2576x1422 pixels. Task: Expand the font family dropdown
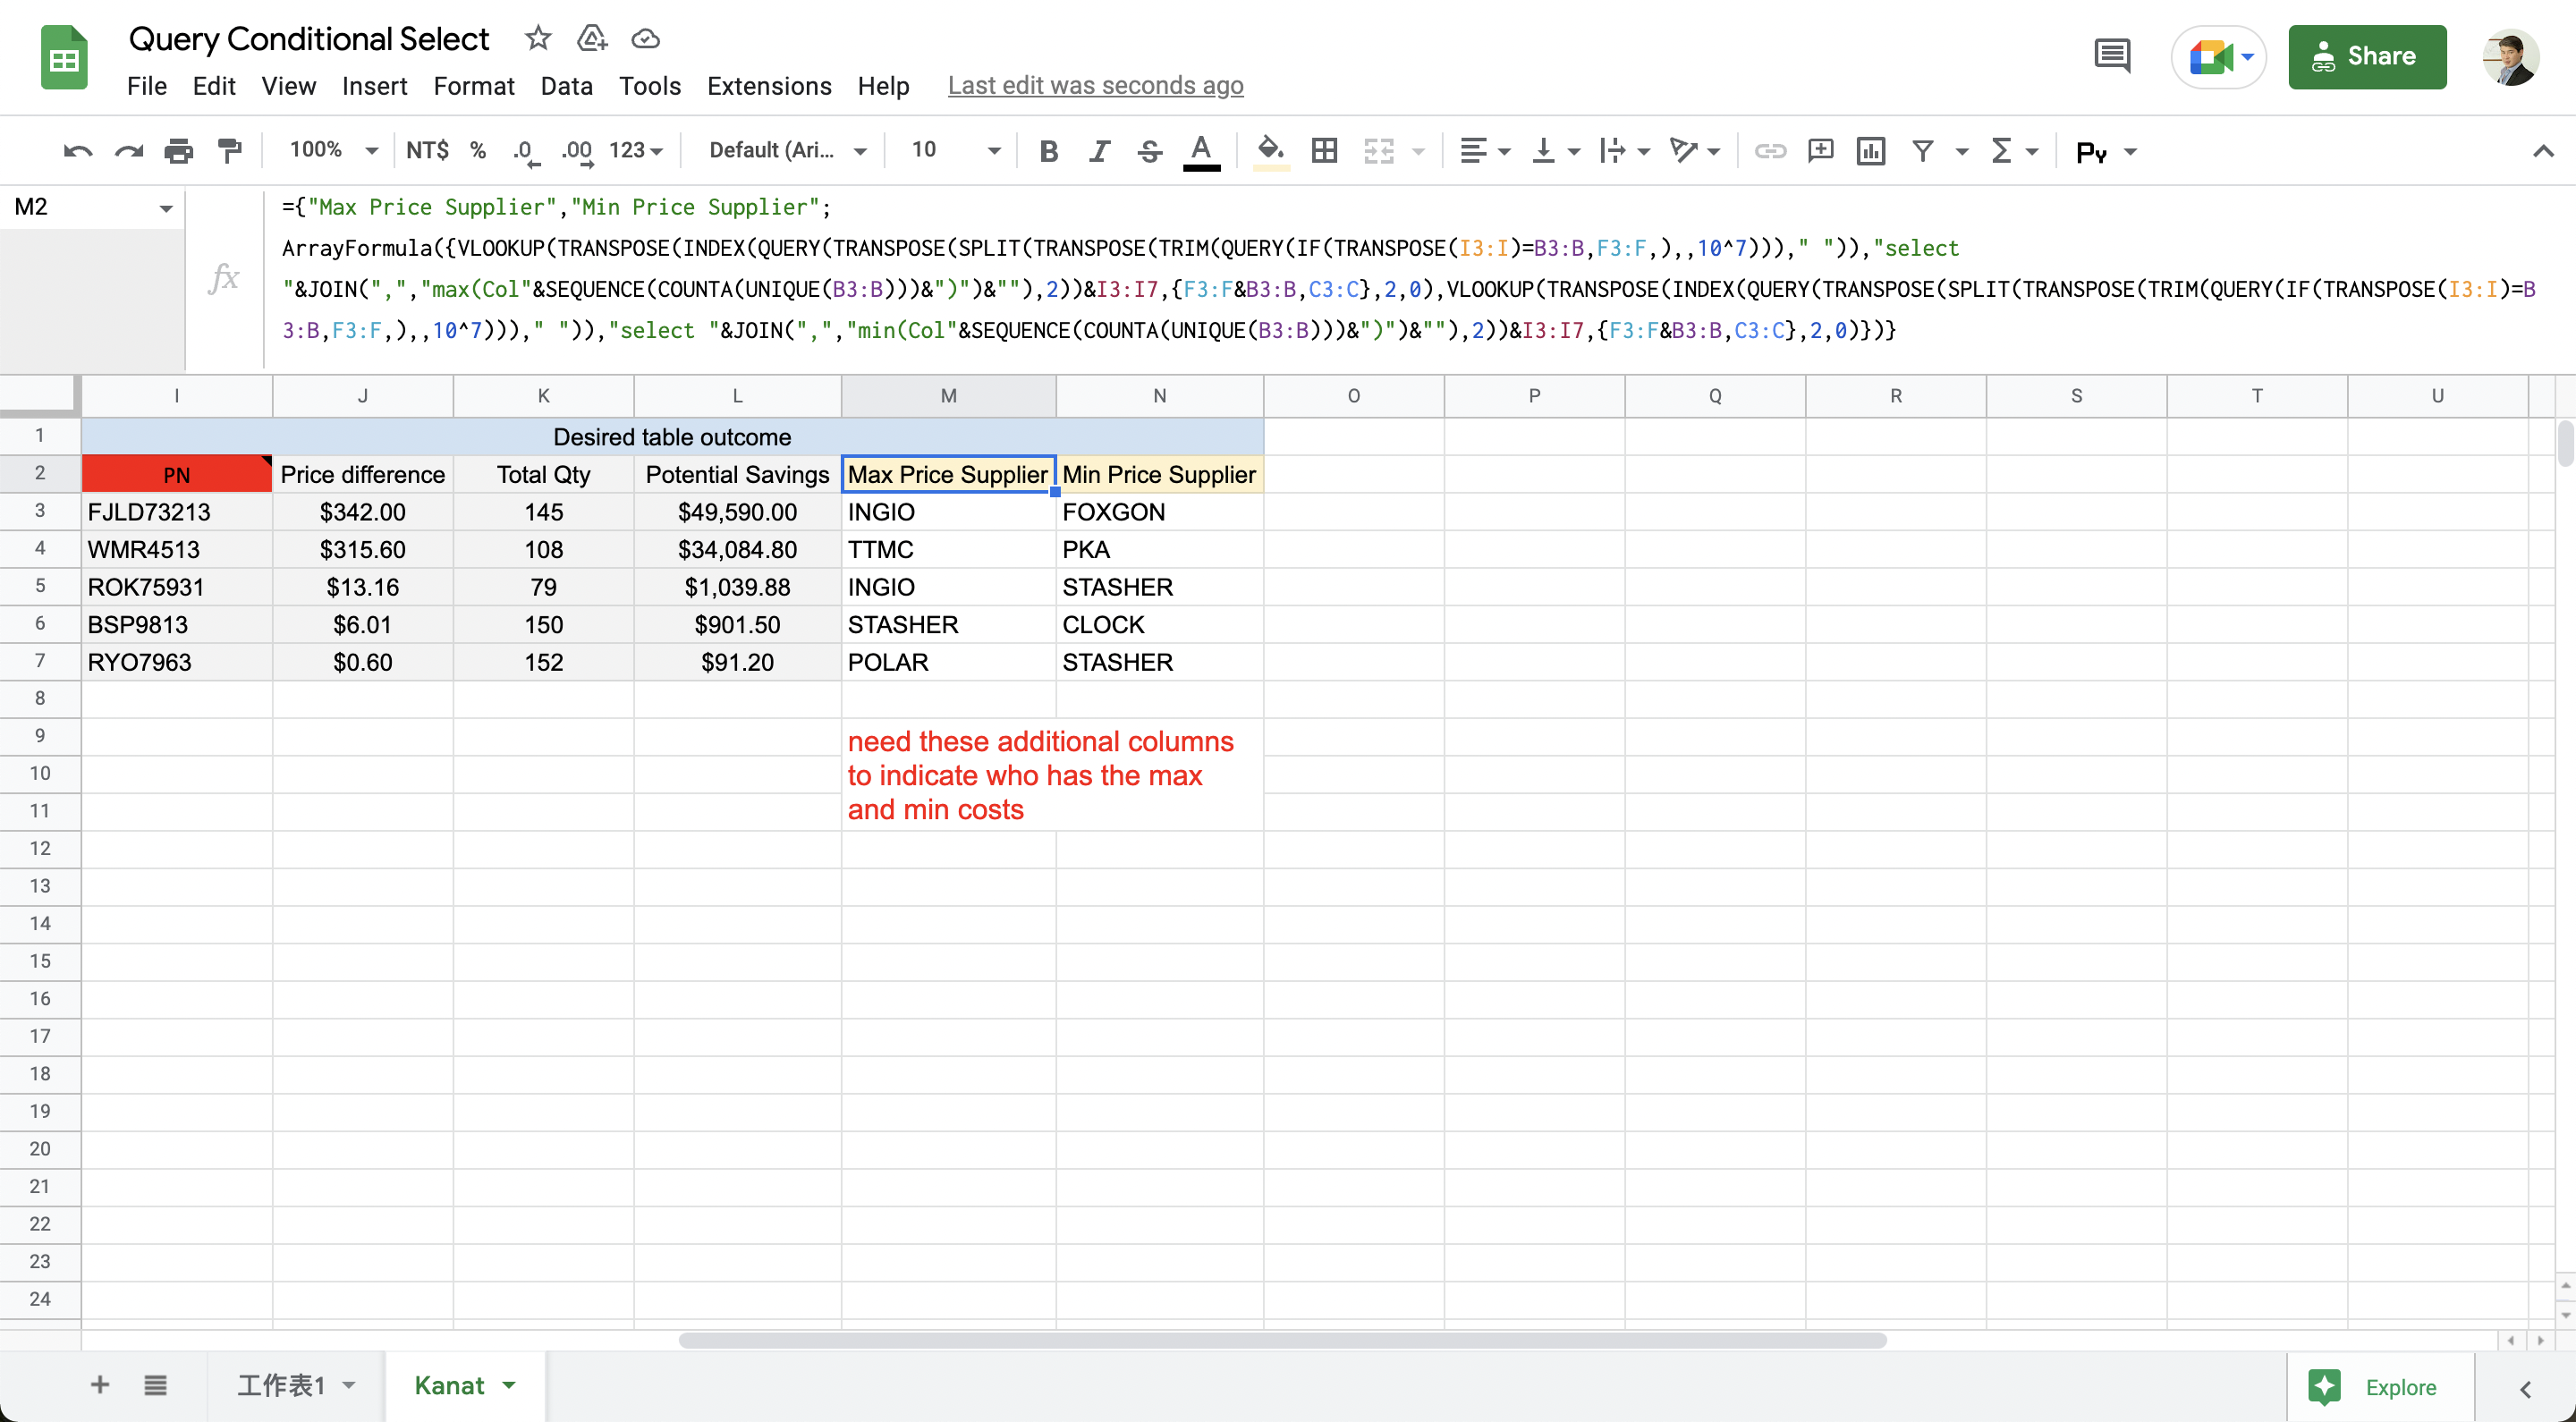coord(786,150)
